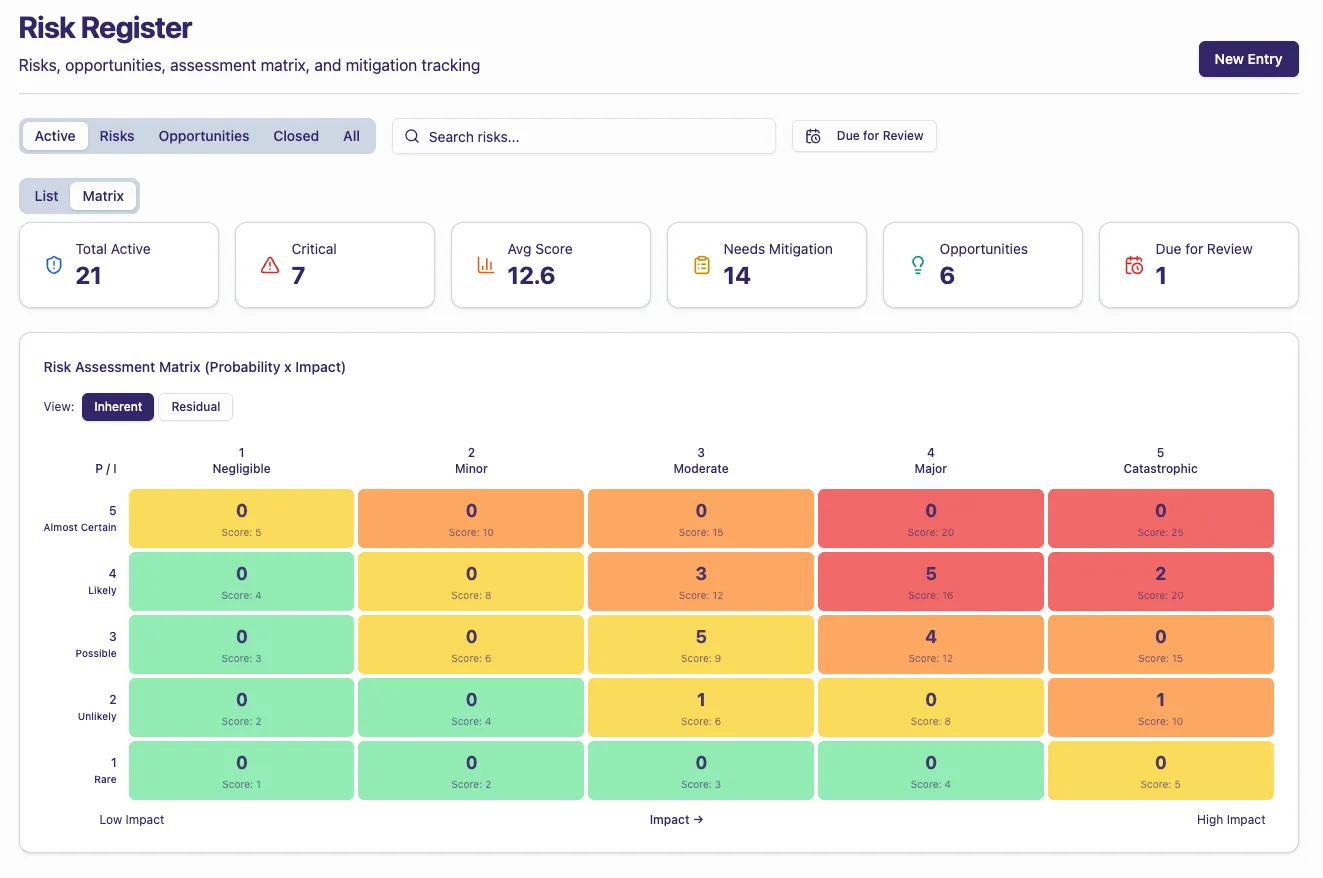Click the calendar icon inside Due for Review button
1323x878 pixels.
click(x=814, y=135)
